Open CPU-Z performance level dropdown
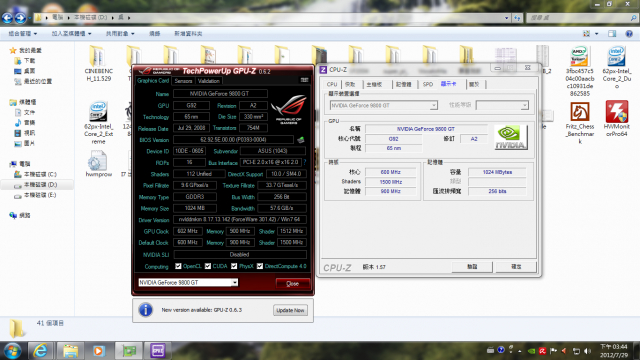The image size is (640, 360). (x=524, y=105)
